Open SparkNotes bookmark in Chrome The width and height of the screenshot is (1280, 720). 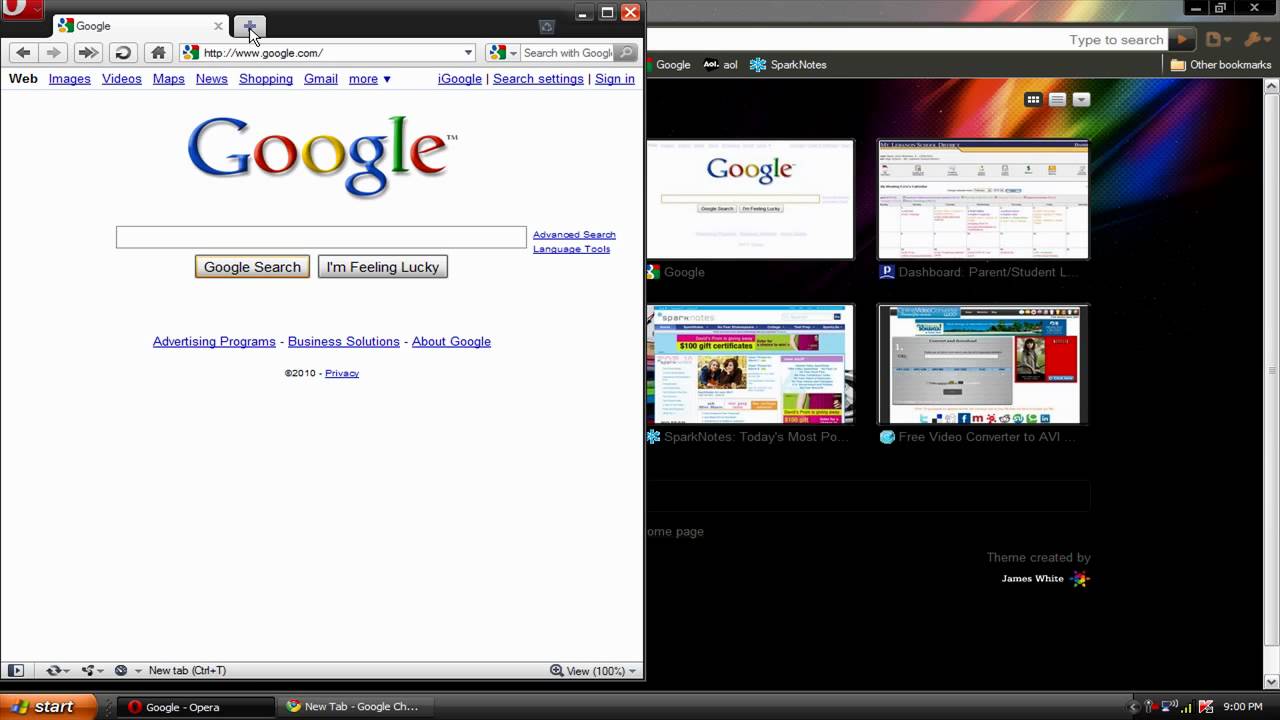pos(788,65)
